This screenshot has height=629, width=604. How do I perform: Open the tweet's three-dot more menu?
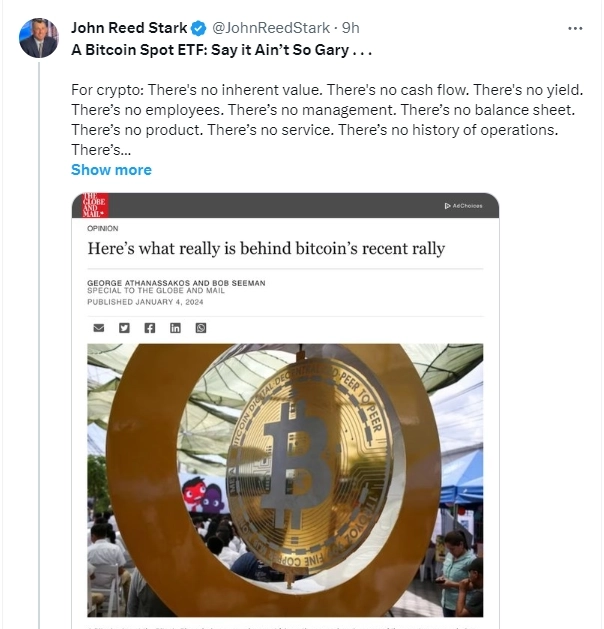(574, 28)
